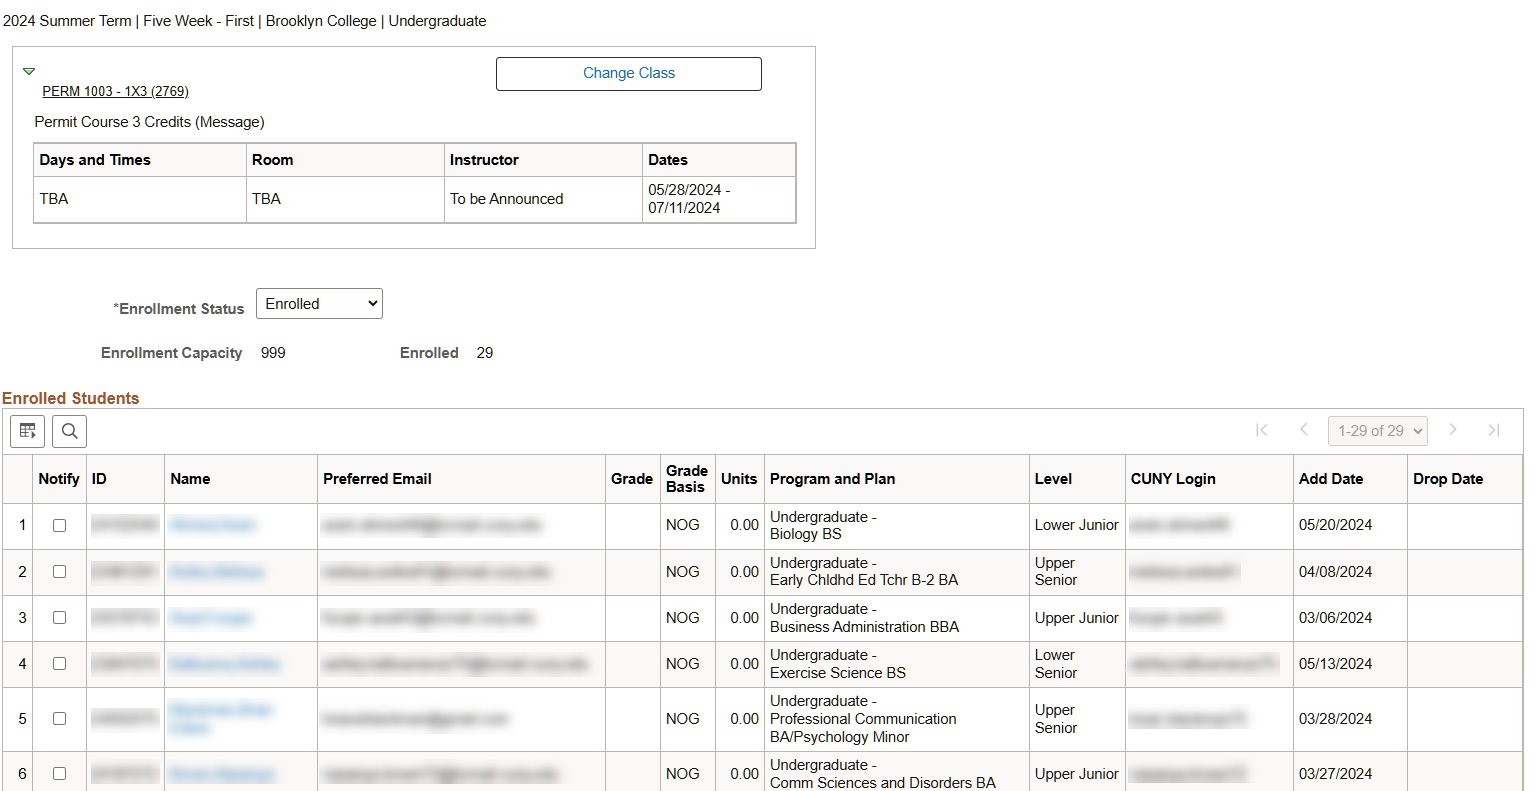Click the Add Date column header
1538x791 pixels.
1330,479
